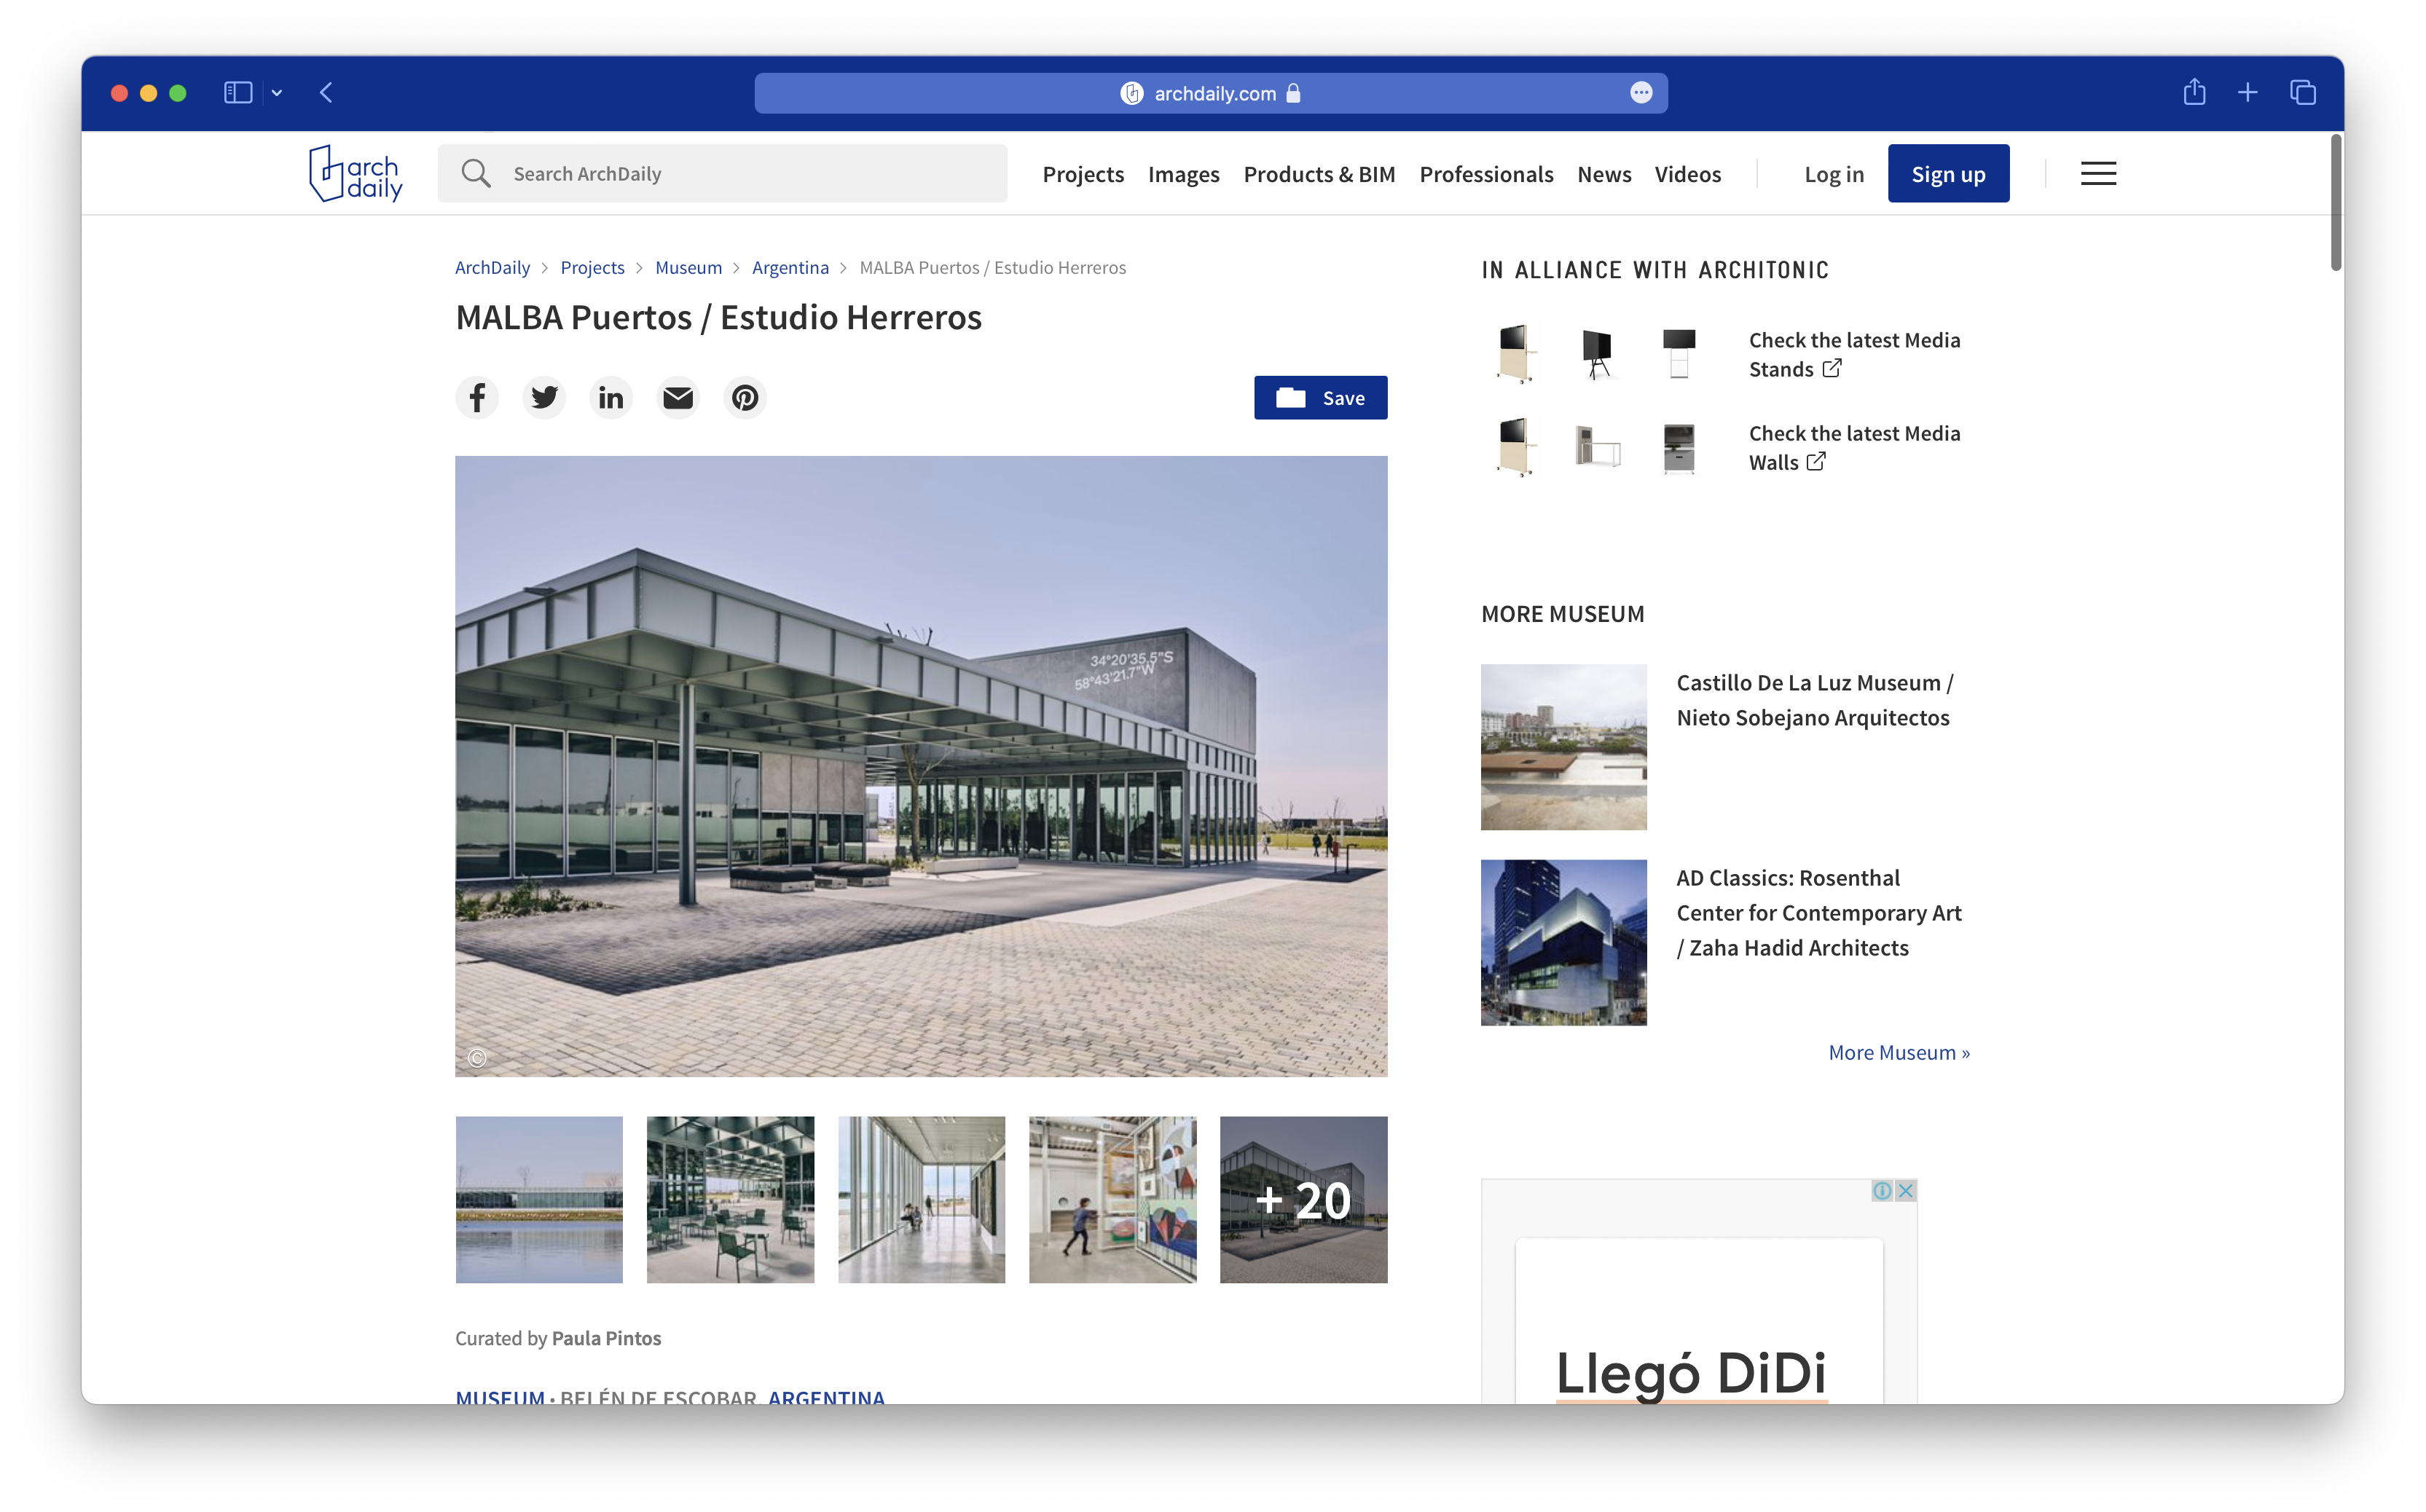Click the ArchDaily logo
The width and height of the screenshot is (2426, 1512).
356,174
